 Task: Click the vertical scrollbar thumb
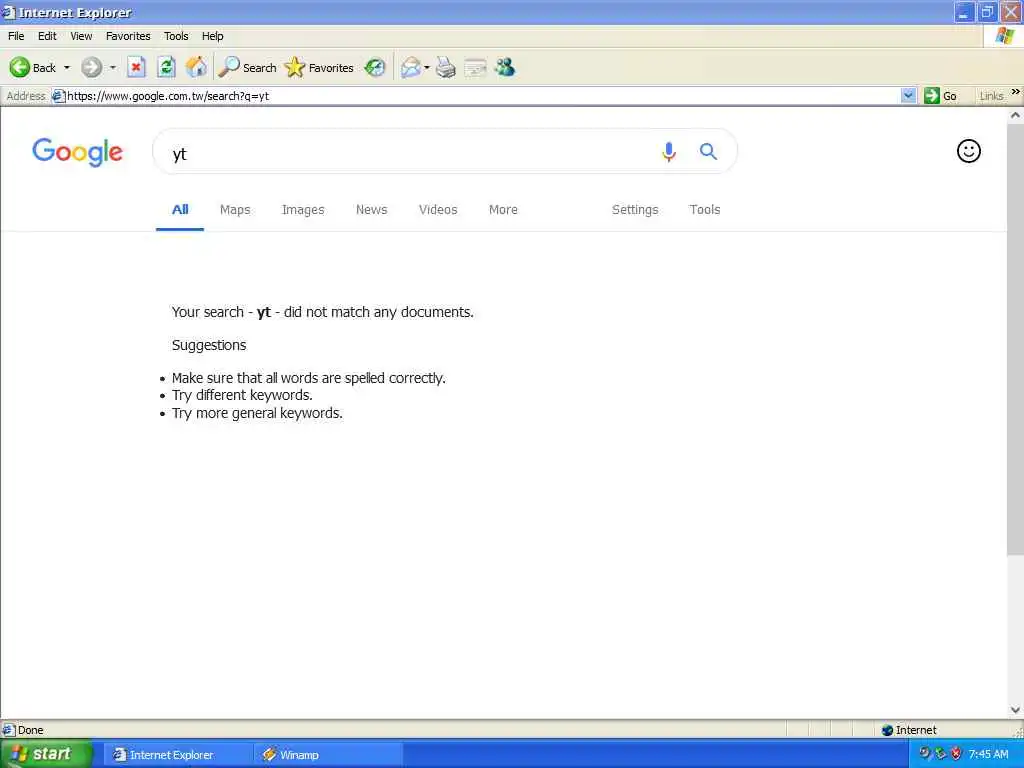tap(1015, 340)
